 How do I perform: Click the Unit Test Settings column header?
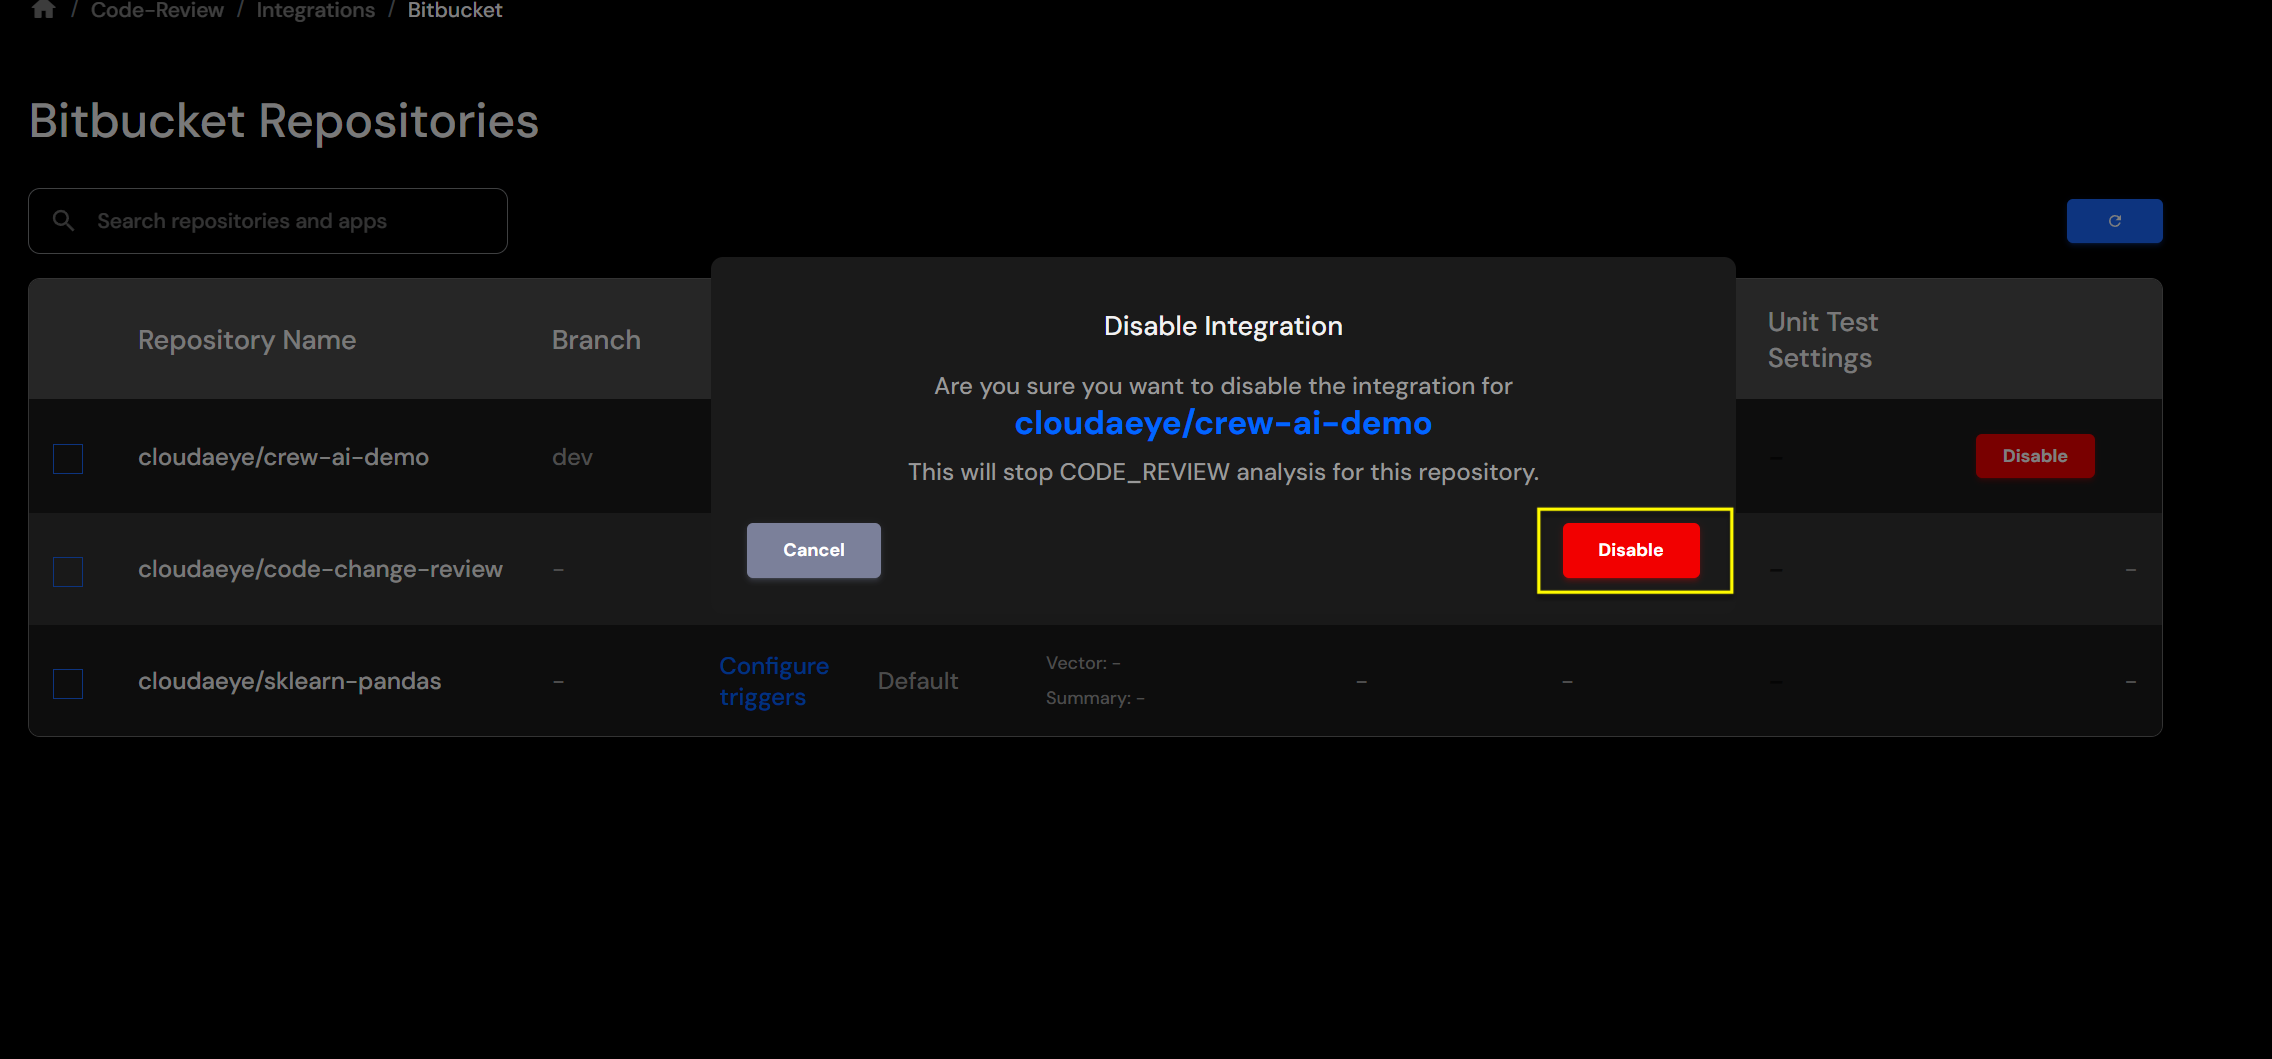1822,339
